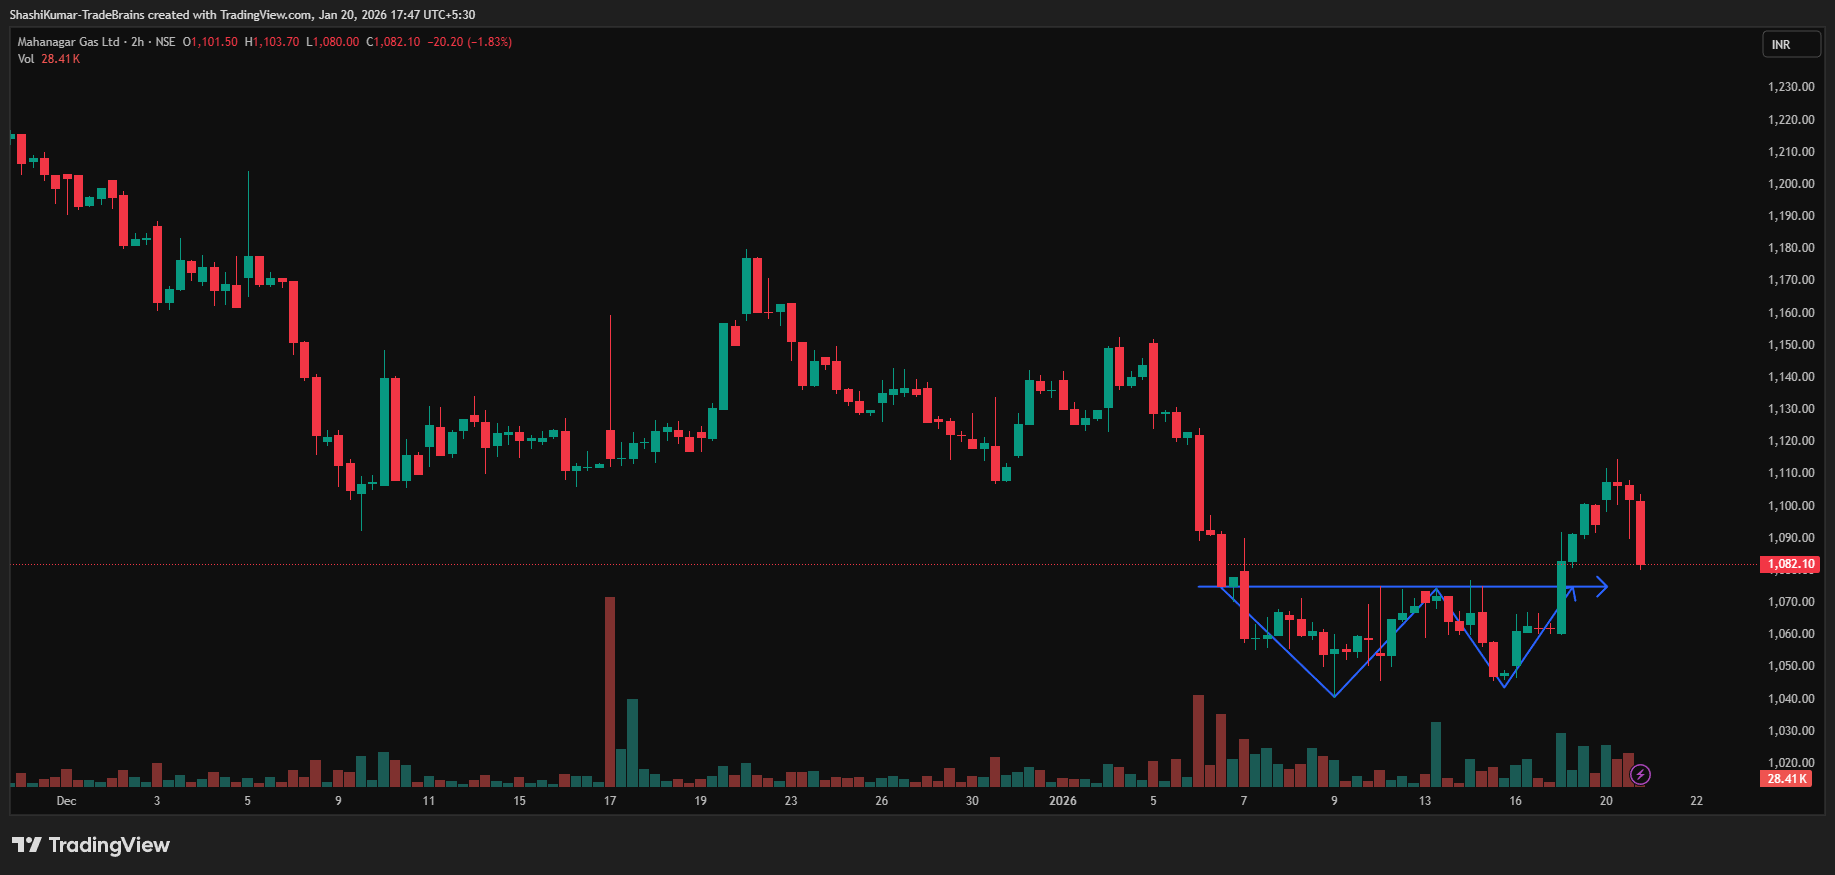Click the red 1,082.10 current price label
The height and width of the screenshot is (875, 1835).
click(1790, 564)
